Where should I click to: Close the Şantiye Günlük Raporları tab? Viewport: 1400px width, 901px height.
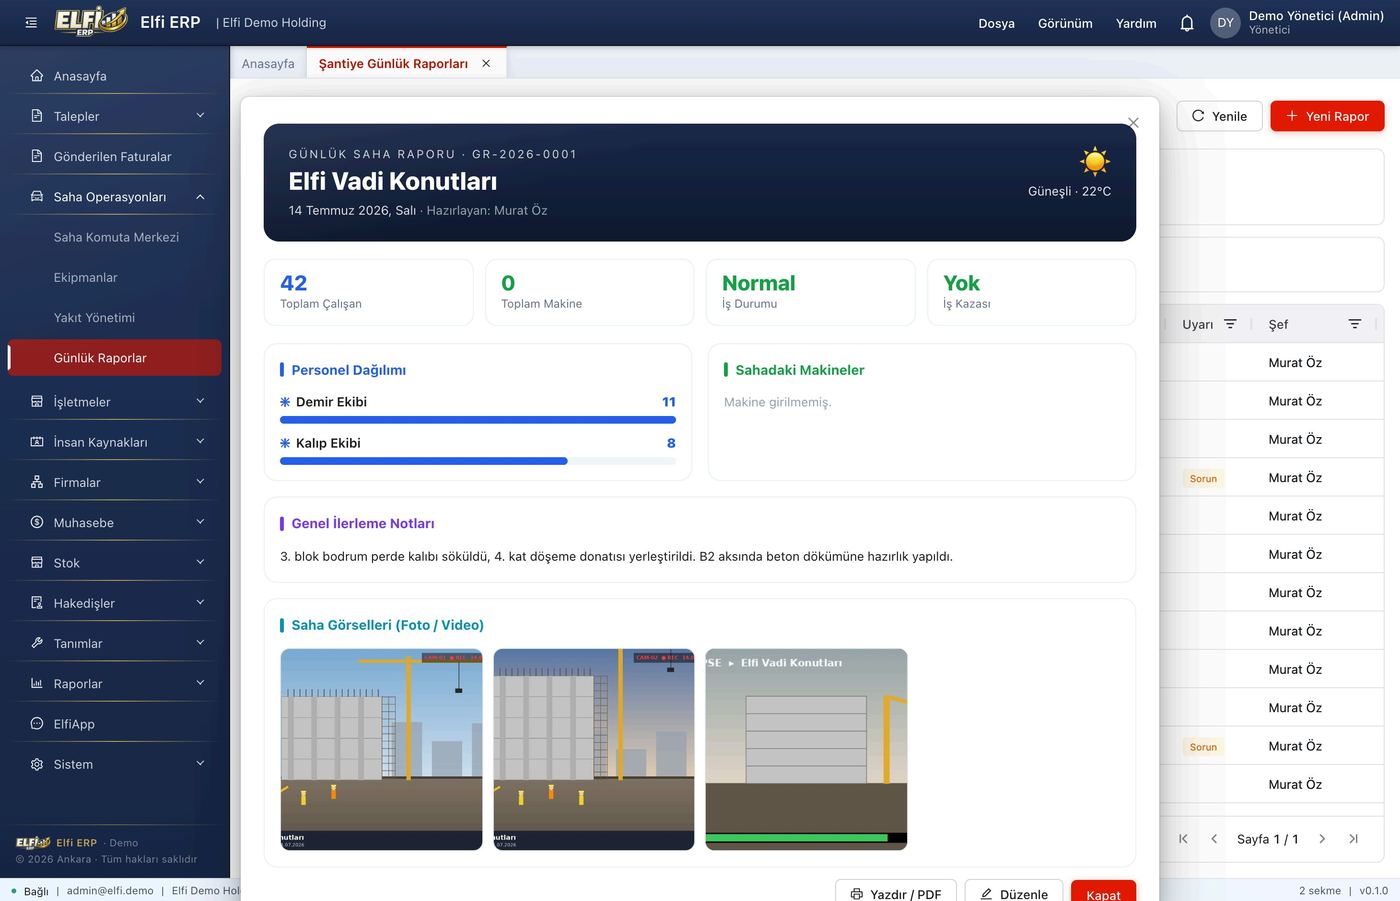point(486,63)
